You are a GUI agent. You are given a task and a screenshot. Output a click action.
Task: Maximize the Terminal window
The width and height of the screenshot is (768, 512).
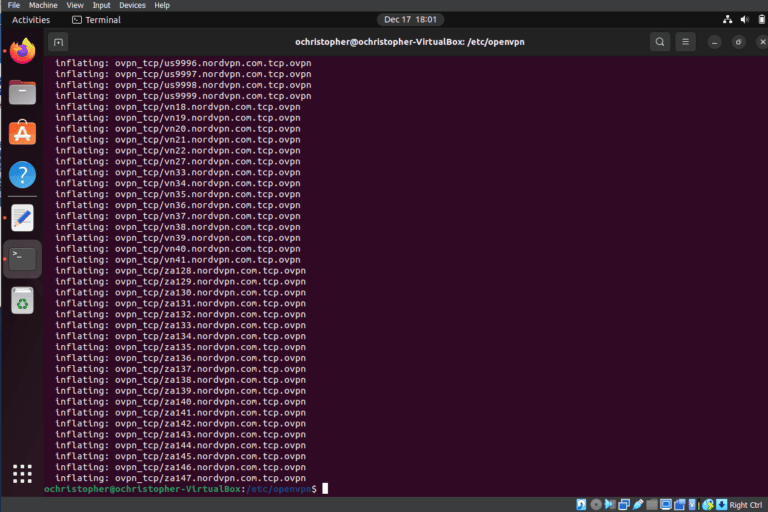pos(739,42)
